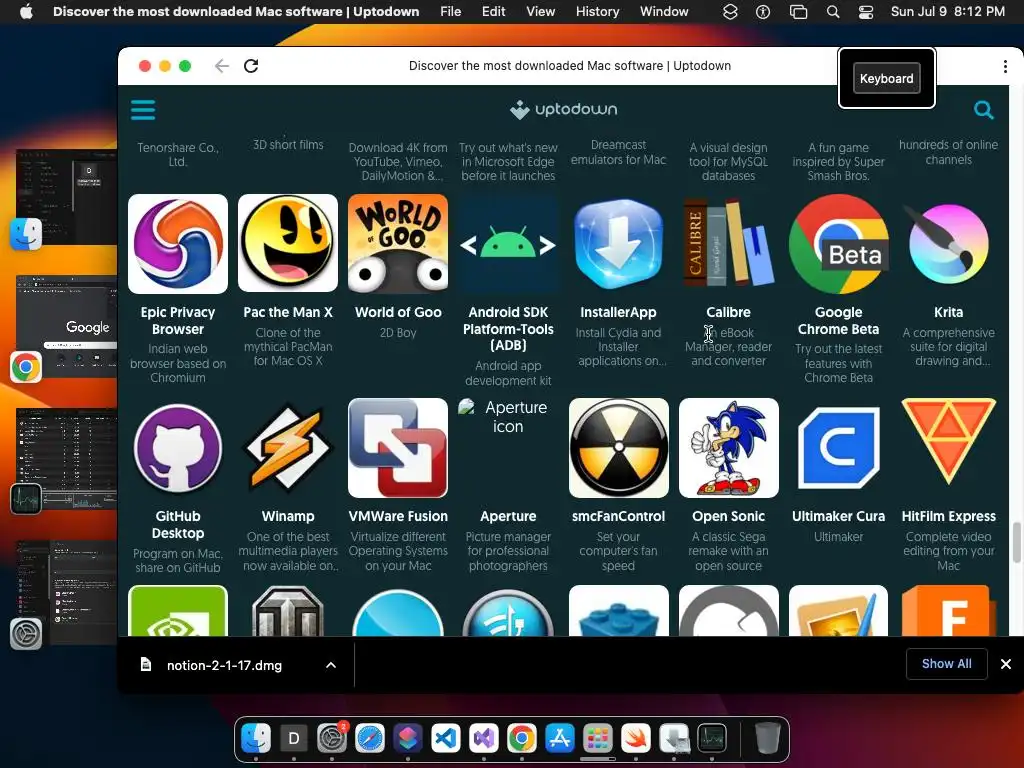Open Finder from the Dock

256,739
